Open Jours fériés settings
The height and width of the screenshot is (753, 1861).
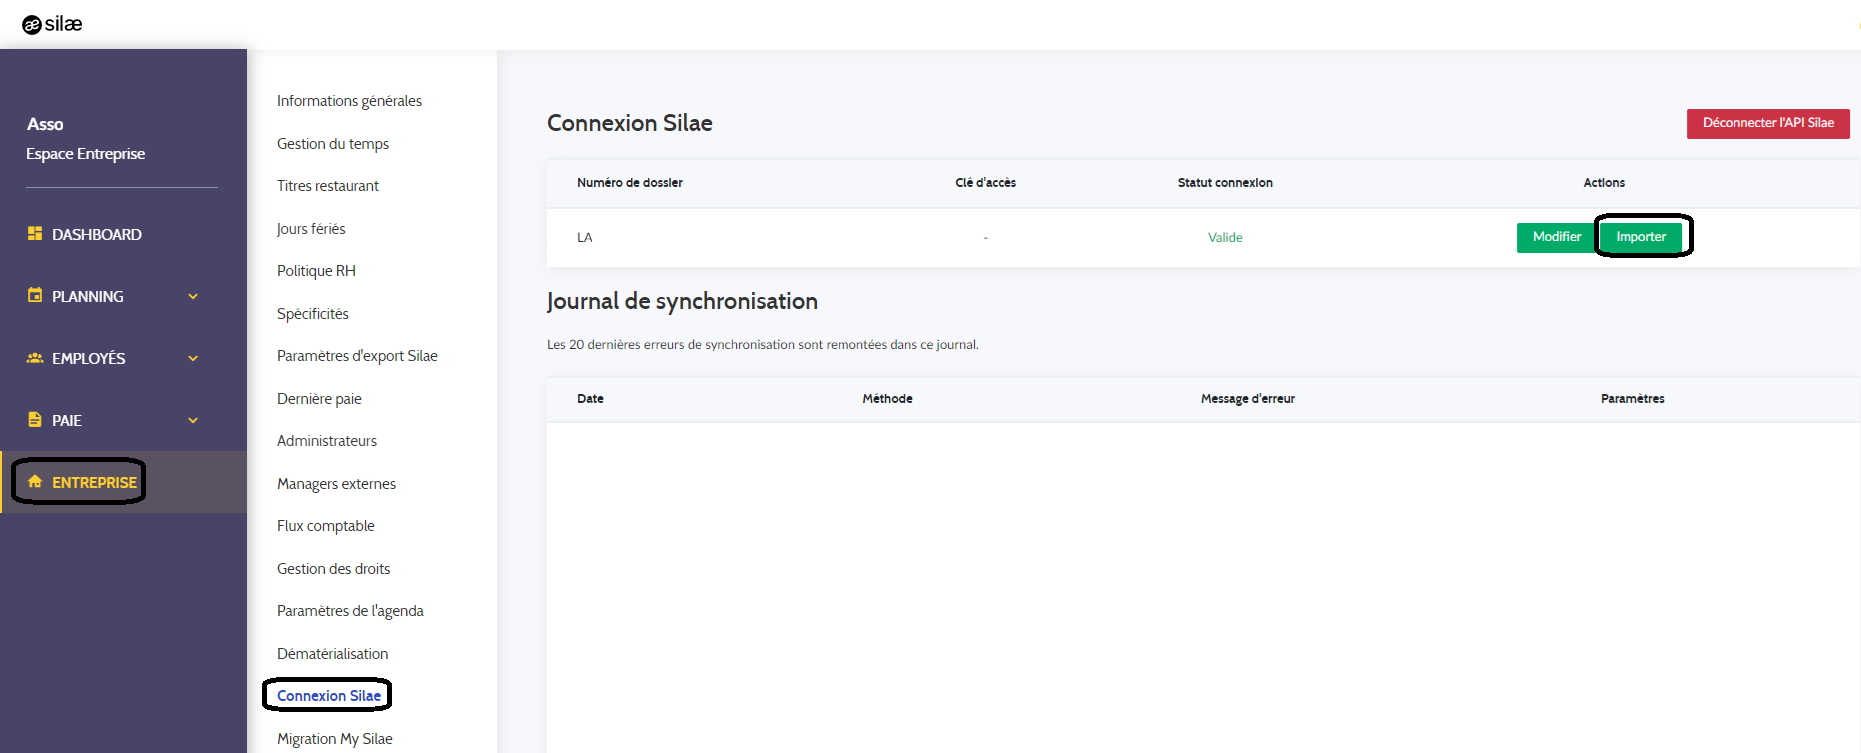[311, 229]
